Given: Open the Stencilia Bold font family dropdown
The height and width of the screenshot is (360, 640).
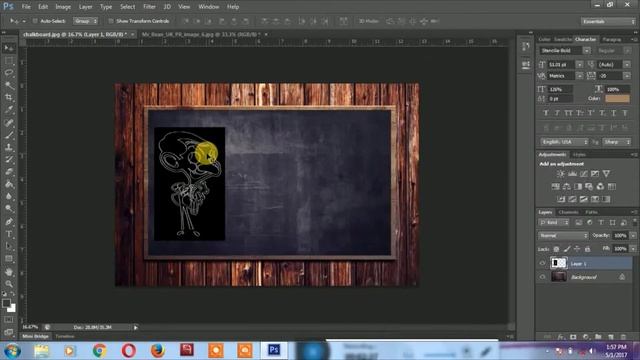Looking at the screenshot, I should pos(587,51).
